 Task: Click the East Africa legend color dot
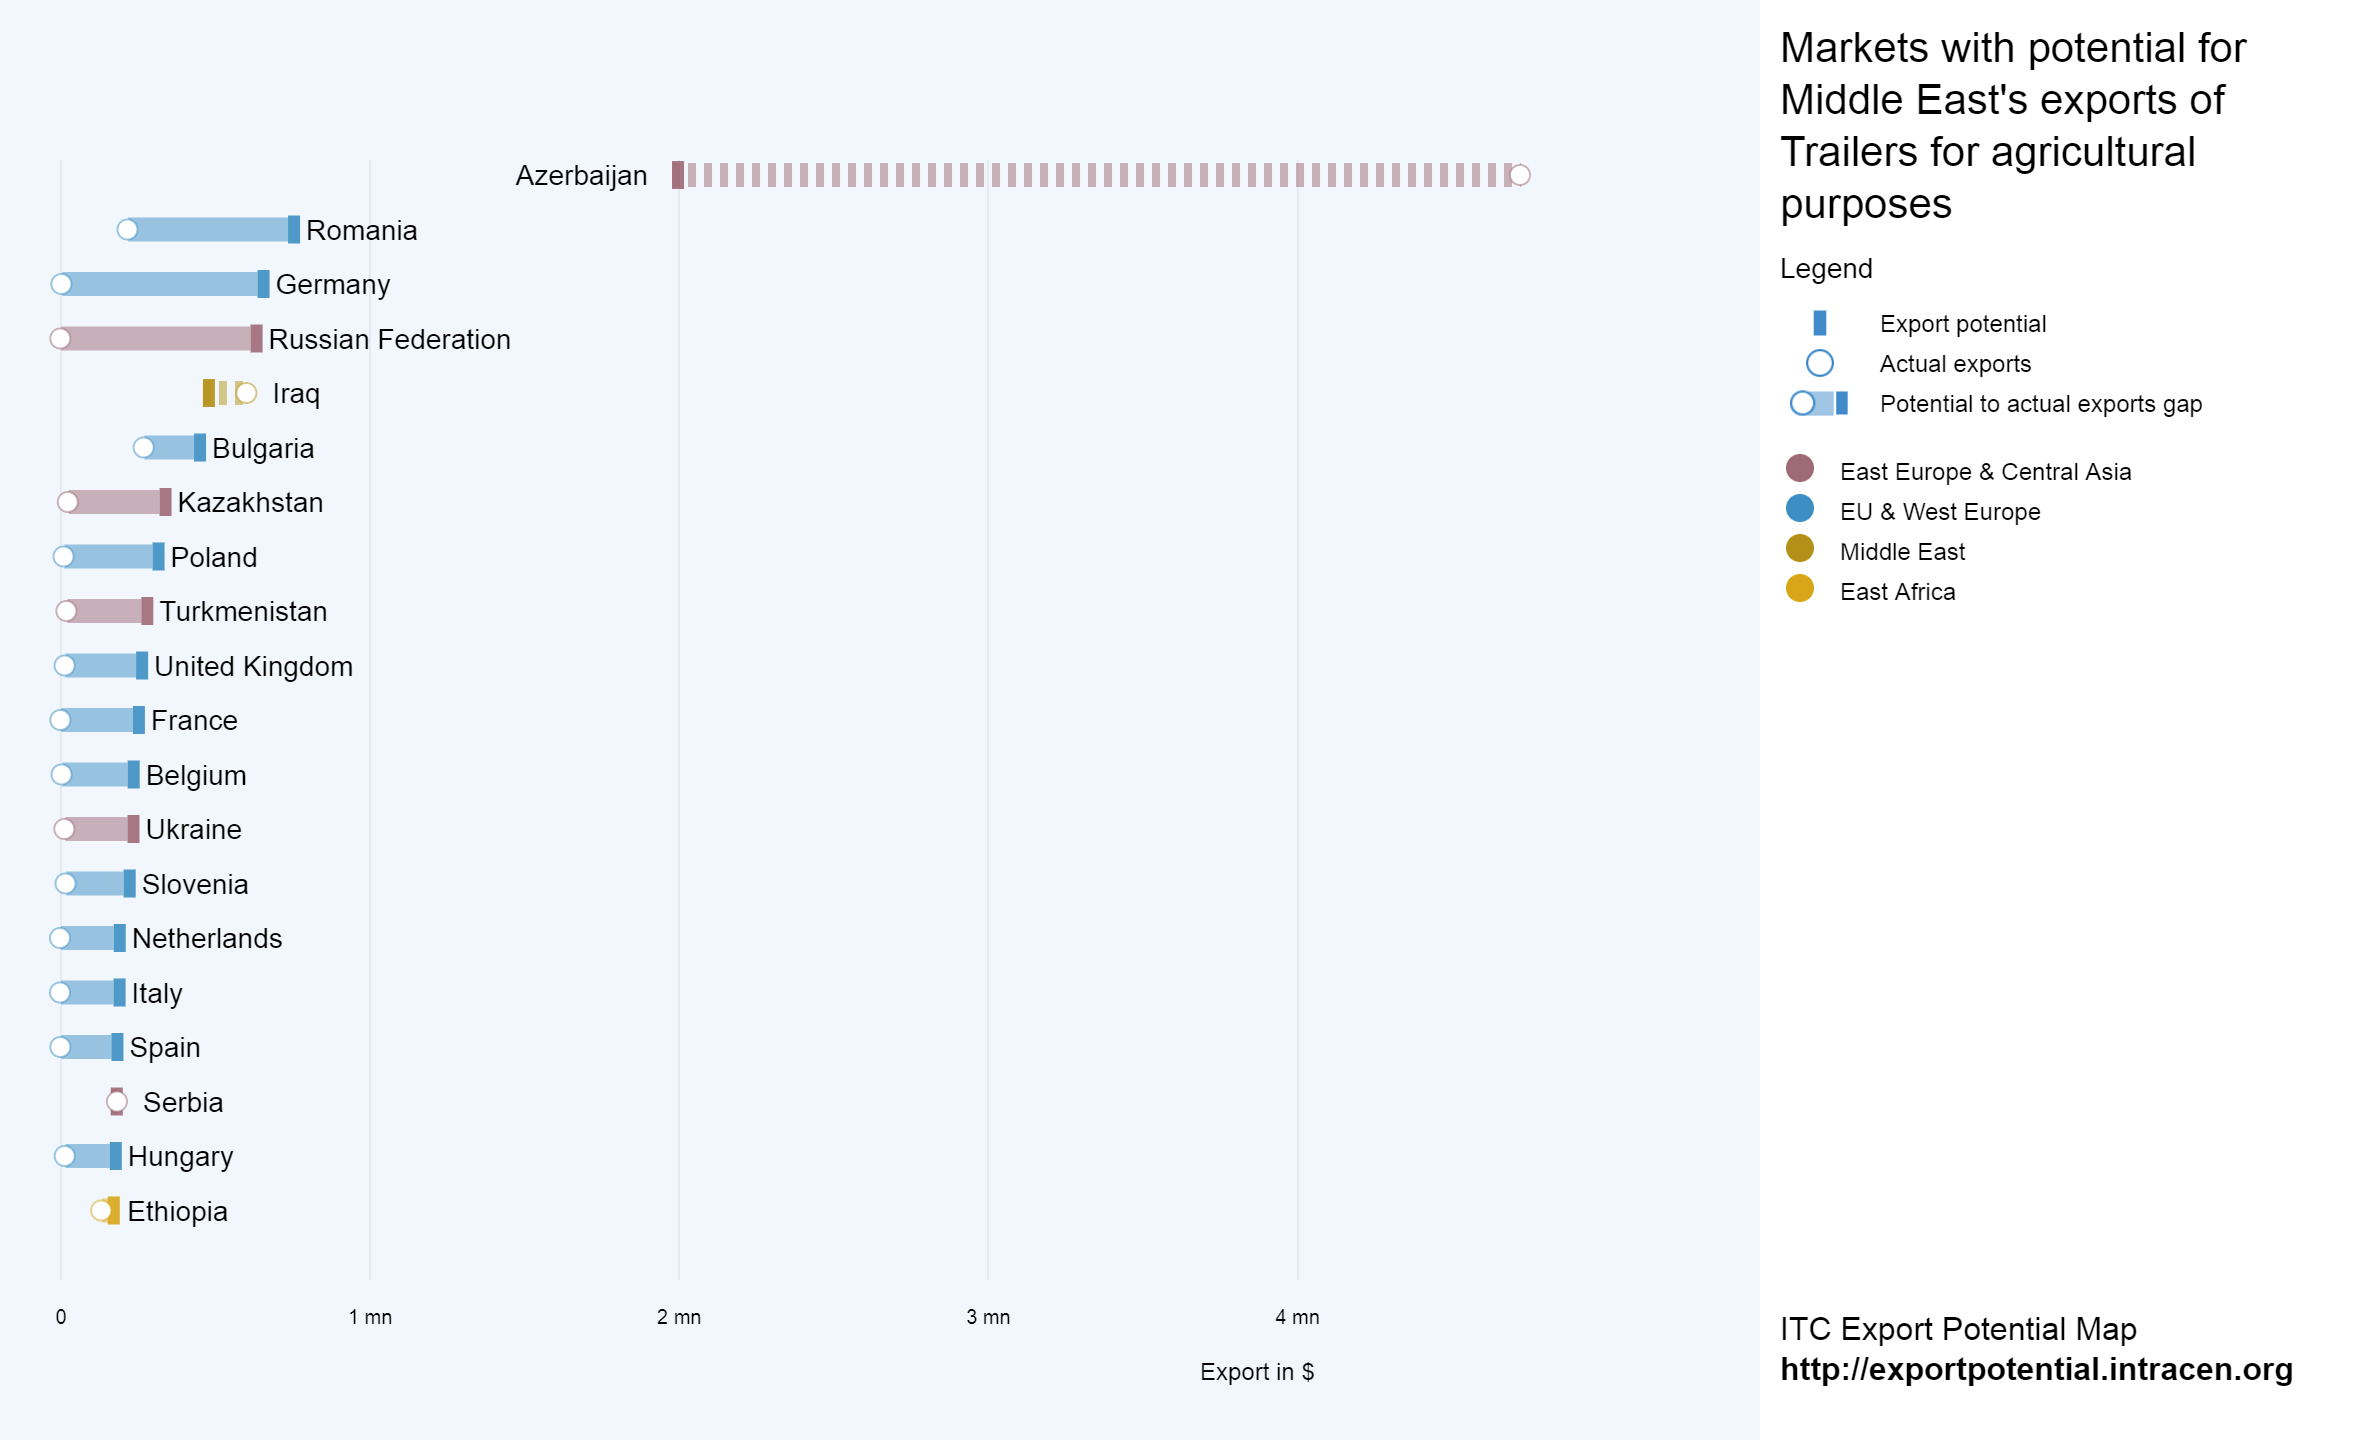point(1799,588)
